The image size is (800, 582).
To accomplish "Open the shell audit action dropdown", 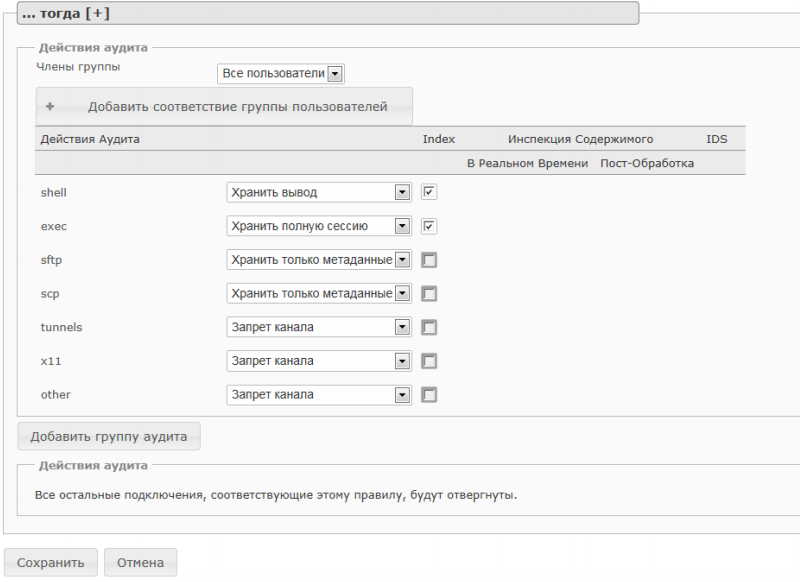I will tap(319, 192).
